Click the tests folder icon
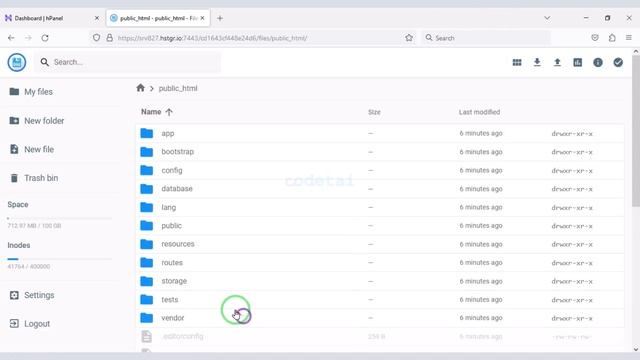Image resolution: width=640 pixels, height=360 pixels. pyautogui.click(x=147, y=300)
